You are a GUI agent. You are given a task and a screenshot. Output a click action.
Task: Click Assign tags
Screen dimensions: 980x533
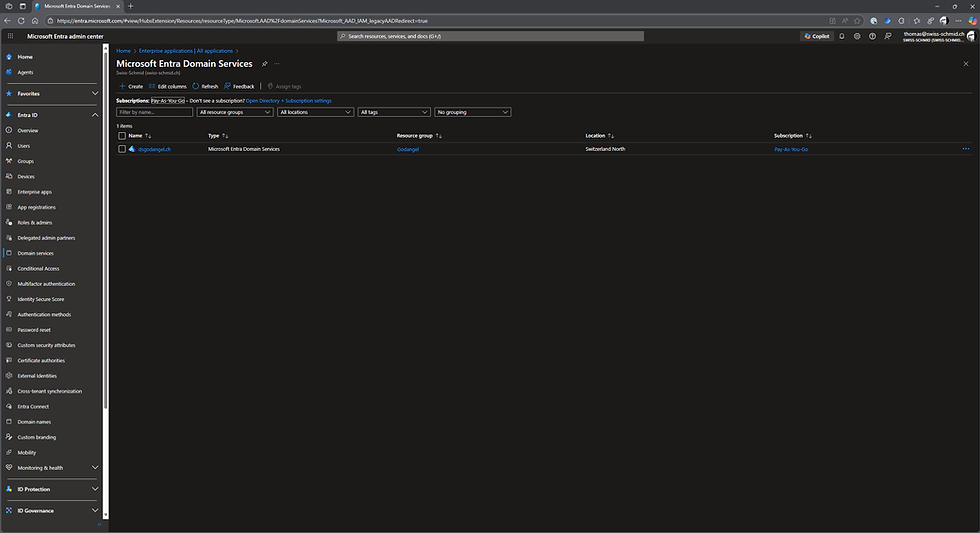(284, 86)
